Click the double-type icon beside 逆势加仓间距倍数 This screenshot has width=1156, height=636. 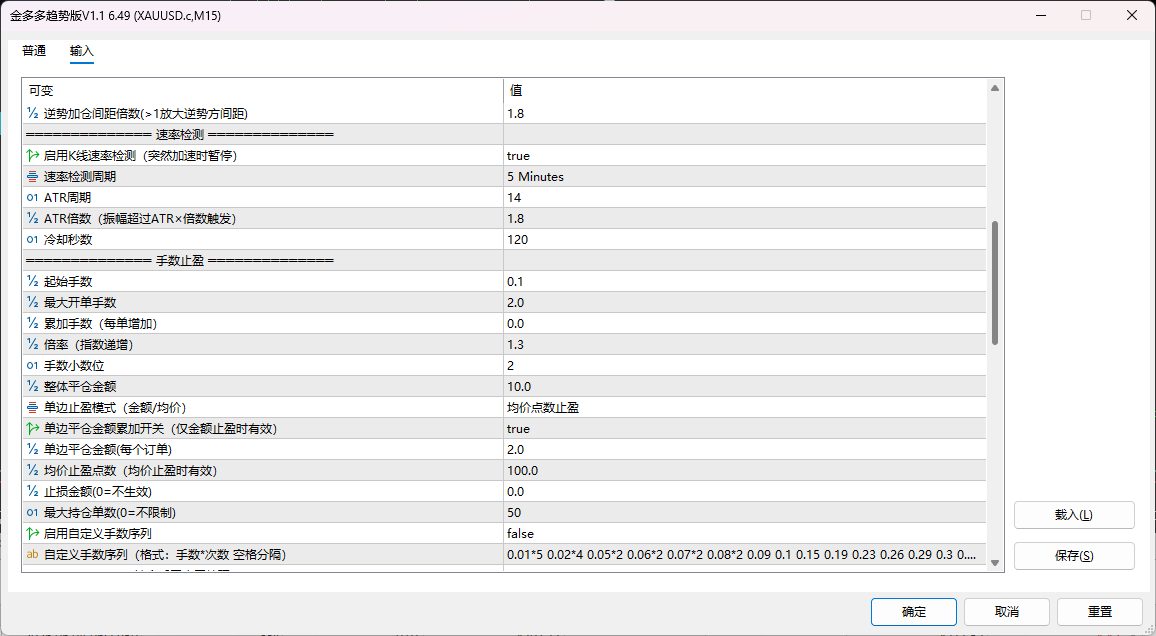coord(32,113)
